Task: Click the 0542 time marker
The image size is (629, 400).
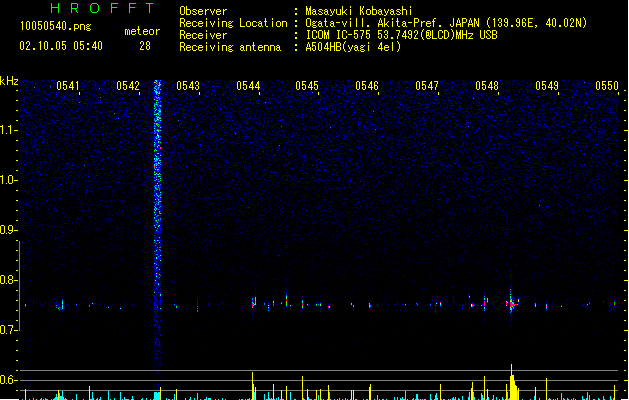Action: (128, 86)
